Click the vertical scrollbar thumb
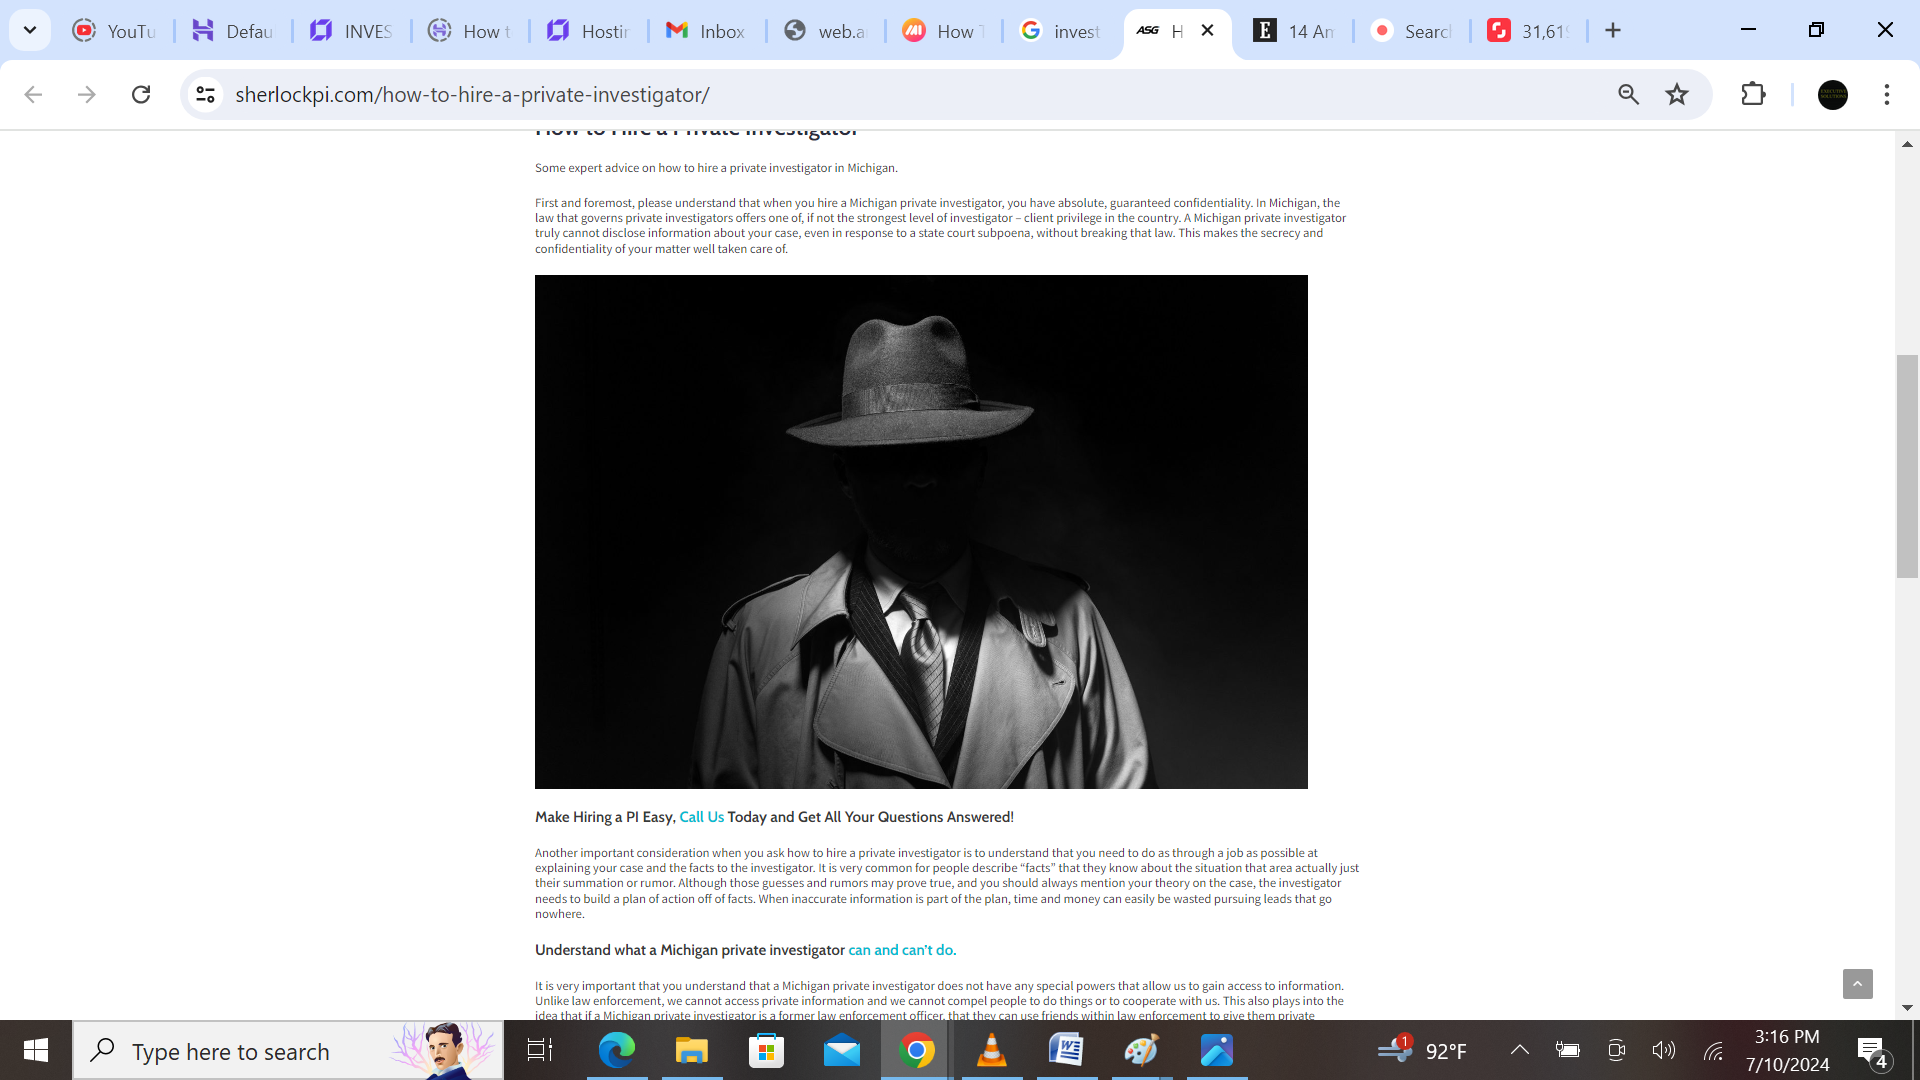The height and width of the screenshot is (1080, 1920). 1906,466
